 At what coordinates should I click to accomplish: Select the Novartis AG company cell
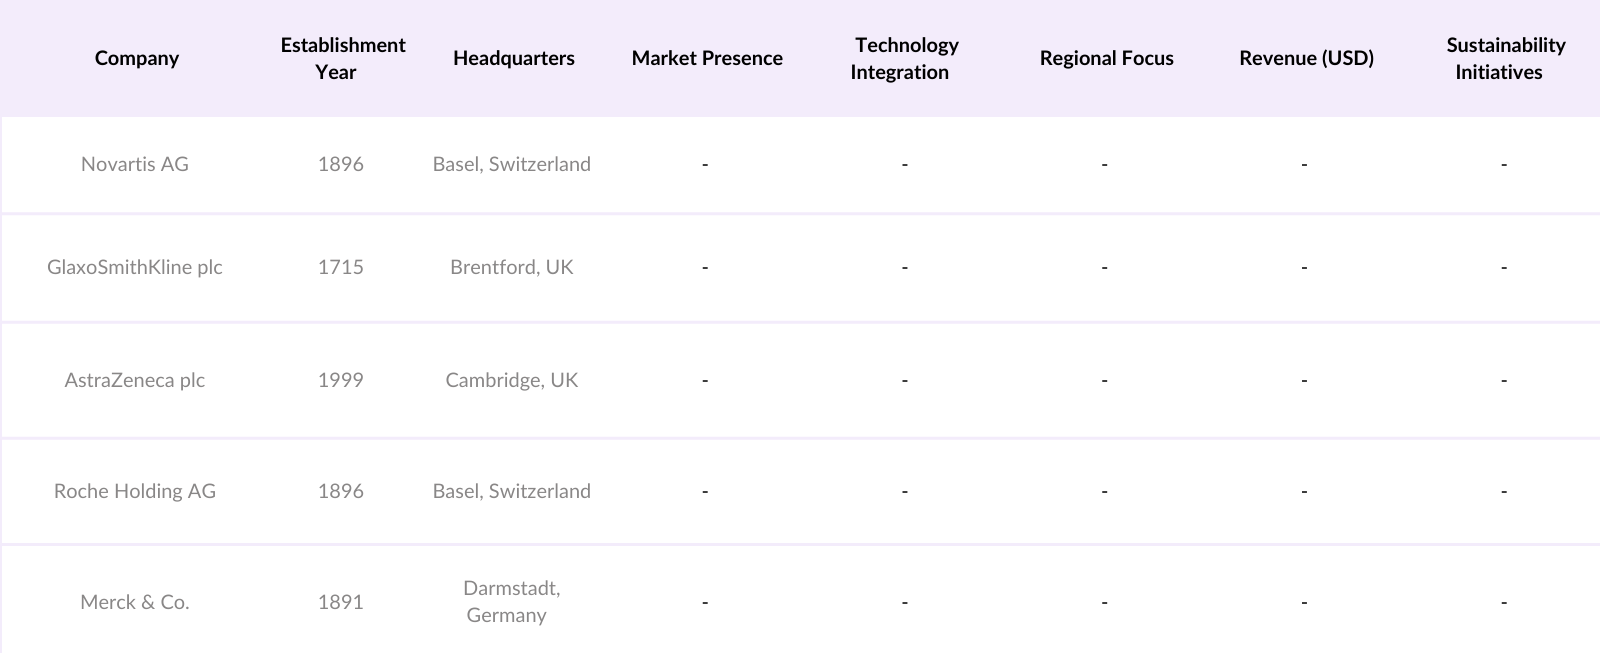pos(135,164)
